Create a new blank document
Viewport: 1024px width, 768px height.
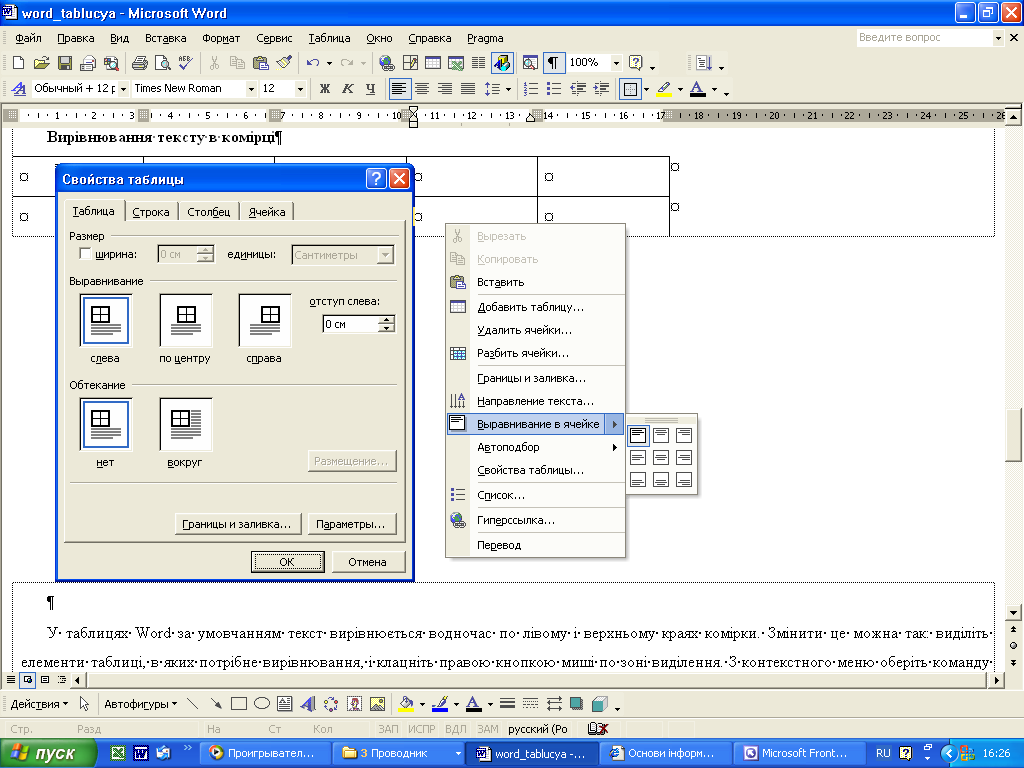click(x=18, y=63)
